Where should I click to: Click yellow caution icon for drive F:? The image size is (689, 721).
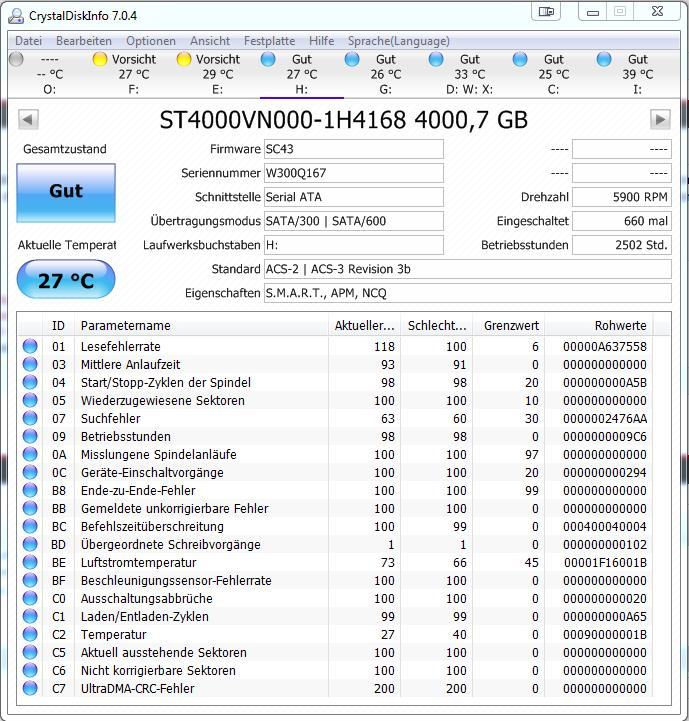pos(100,59)
